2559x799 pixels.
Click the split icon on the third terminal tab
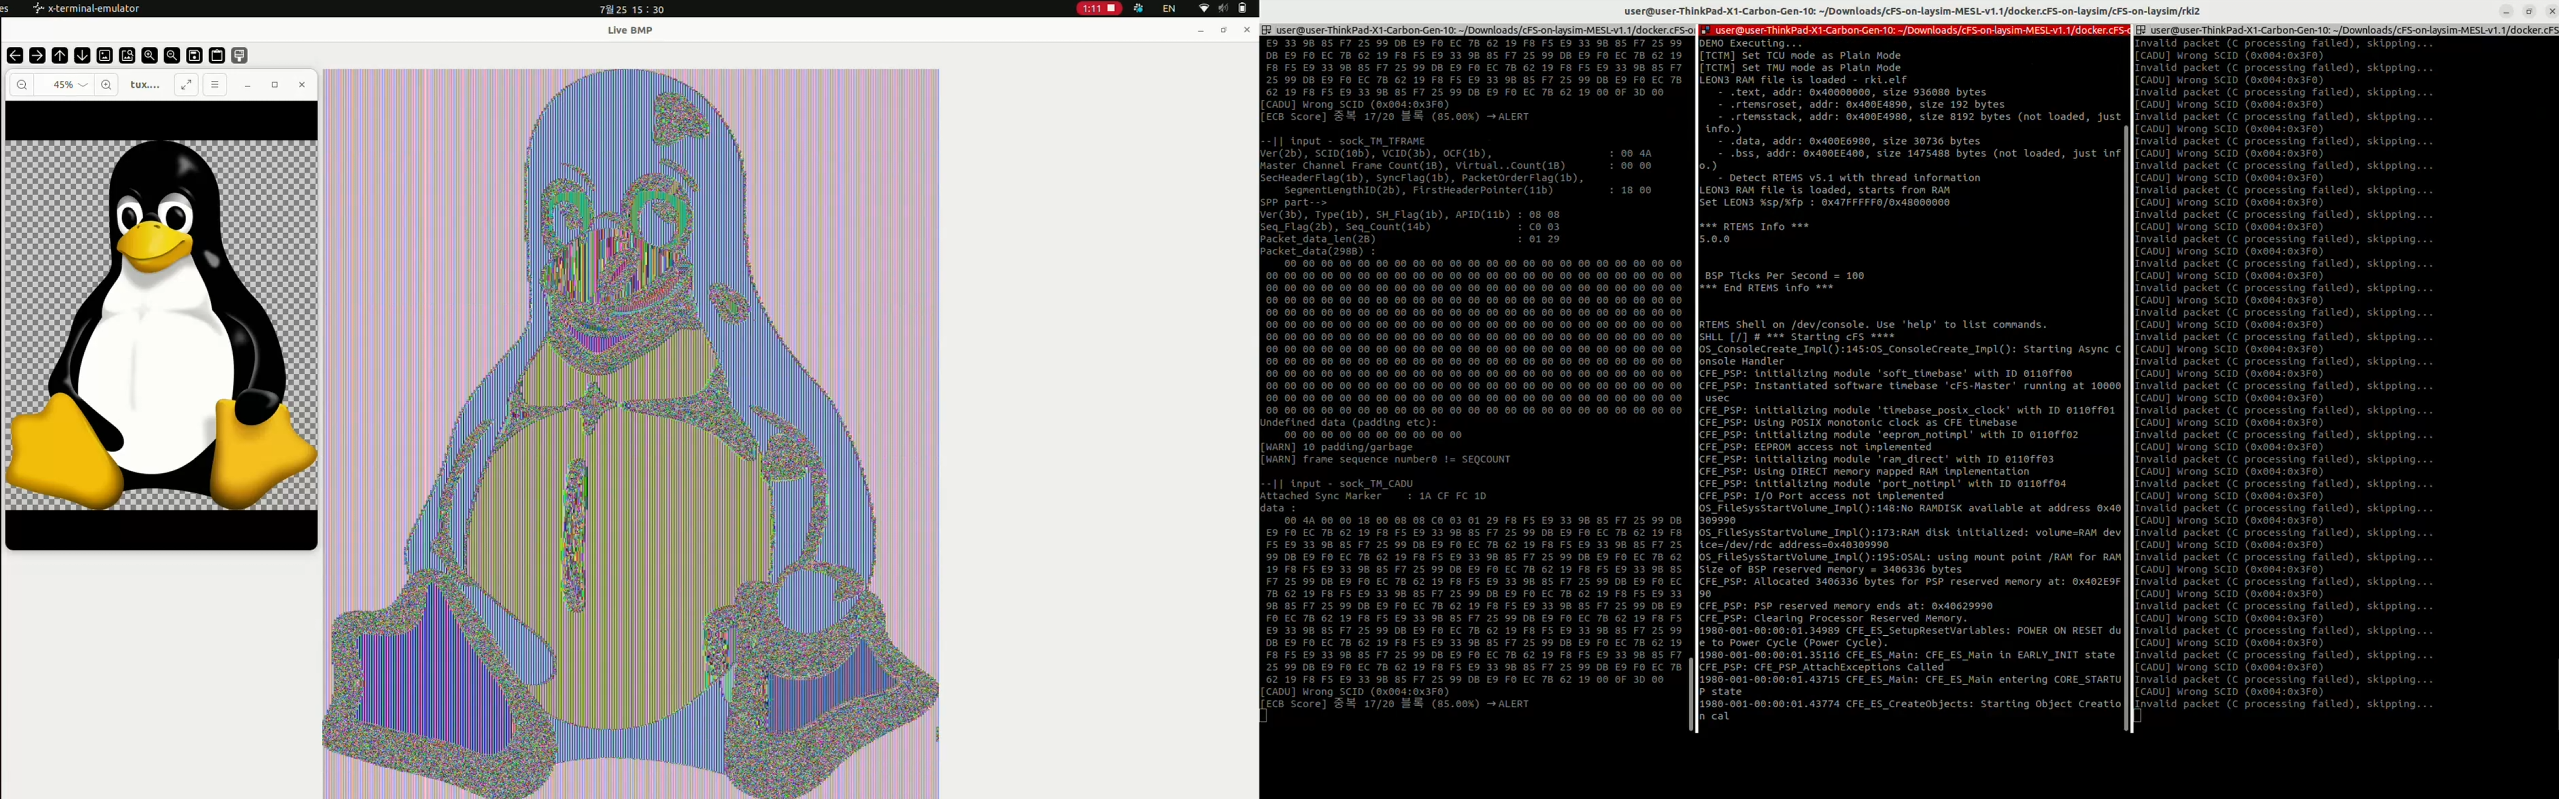click(2140, 30)
